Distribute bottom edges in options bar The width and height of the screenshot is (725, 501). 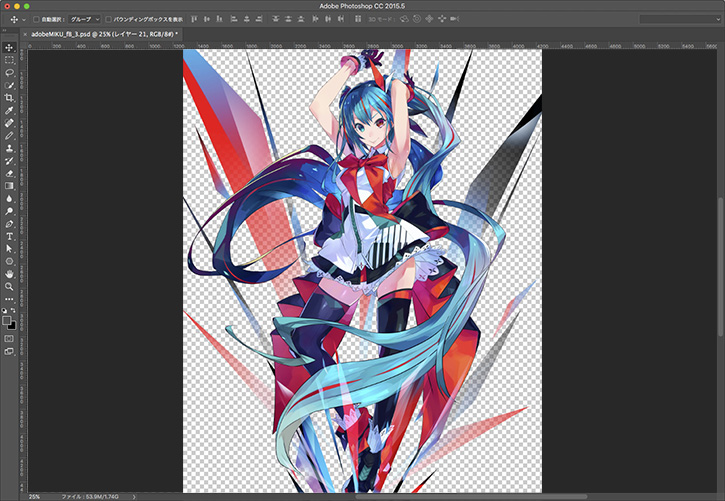point(301,19)
